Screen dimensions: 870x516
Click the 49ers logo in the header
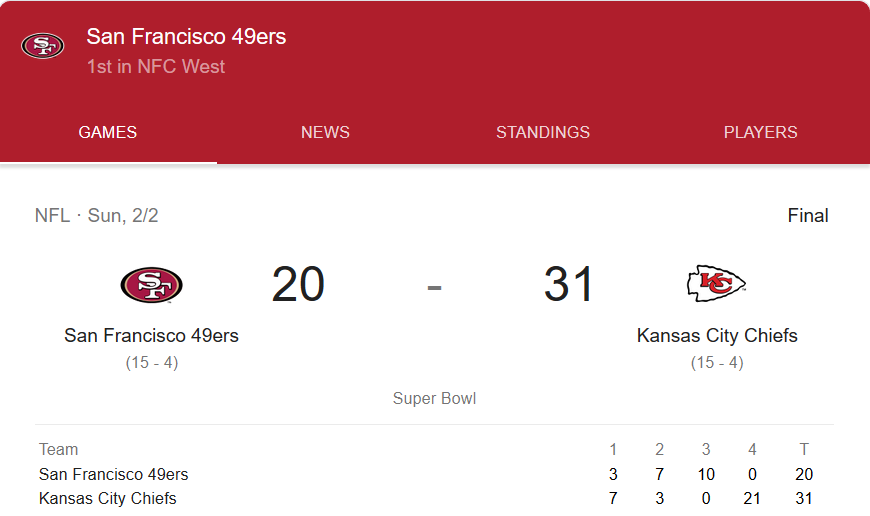[42, 46]
